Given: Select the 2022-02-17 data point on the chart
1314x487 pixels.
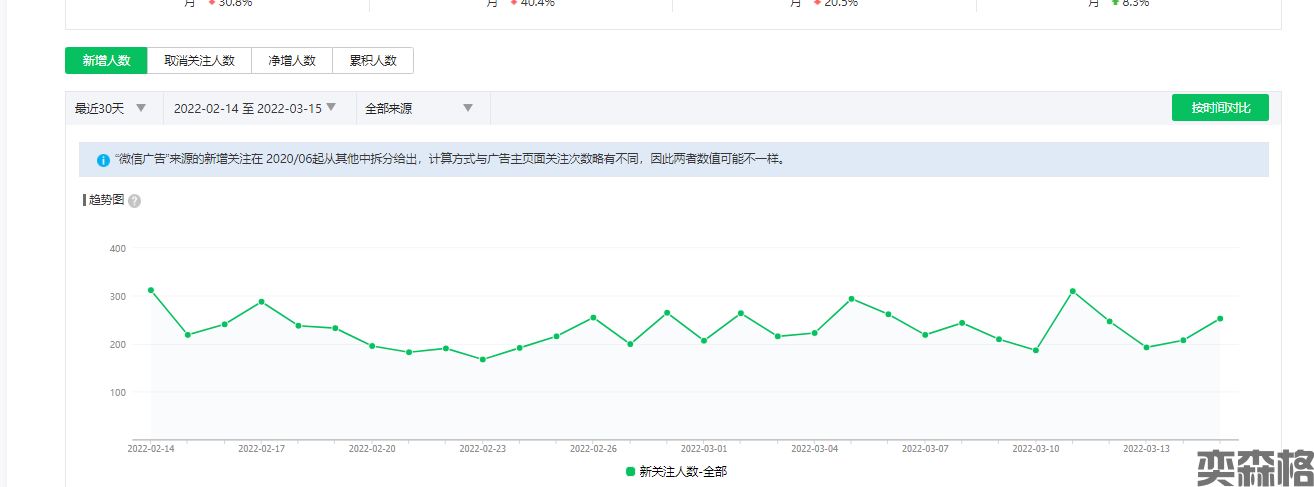Looking at the screenshot, I should (262, 301).
